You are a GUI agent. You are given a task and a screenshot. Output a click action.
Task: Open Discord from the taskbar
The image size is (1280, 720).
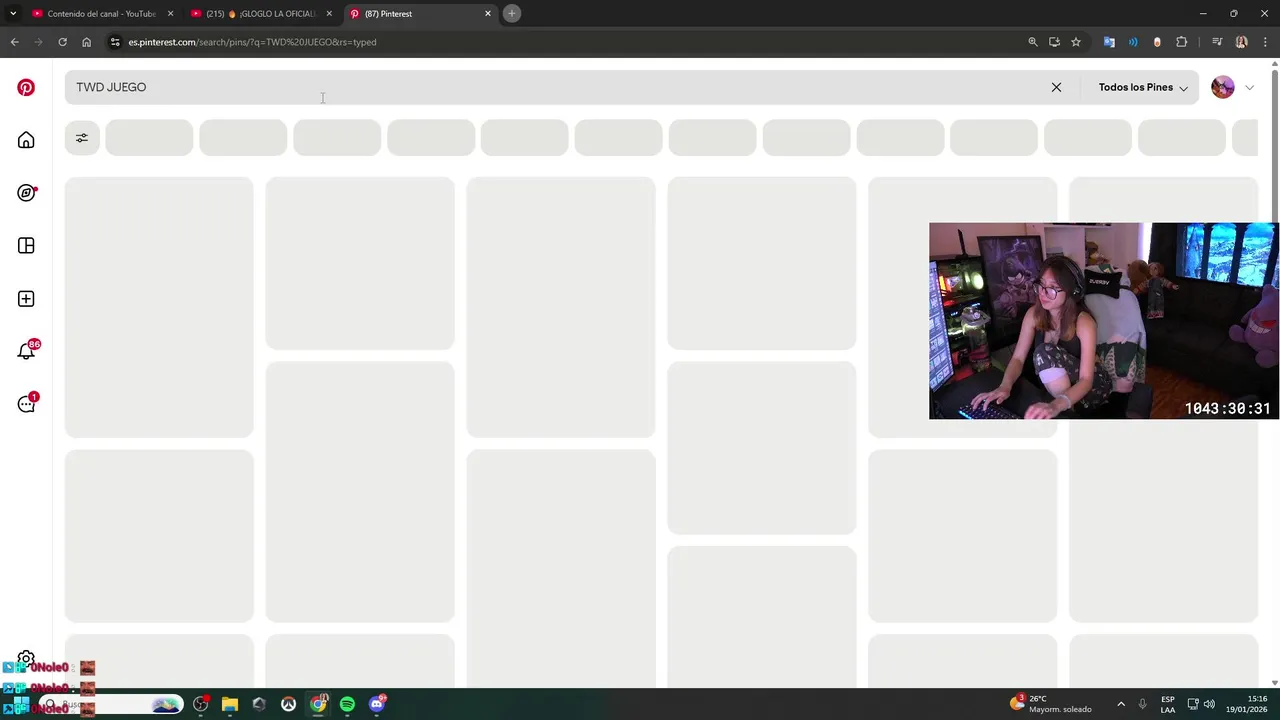pos(377,704)
